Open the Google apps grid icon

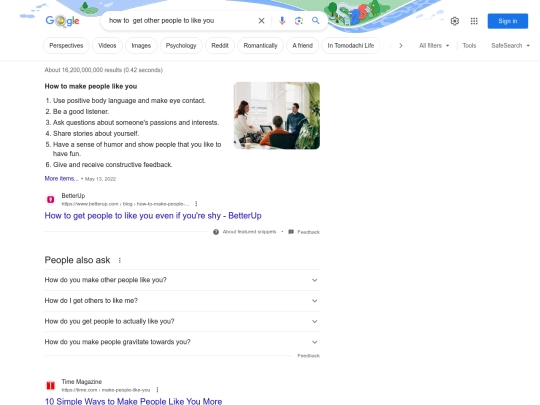click(474, 21)
